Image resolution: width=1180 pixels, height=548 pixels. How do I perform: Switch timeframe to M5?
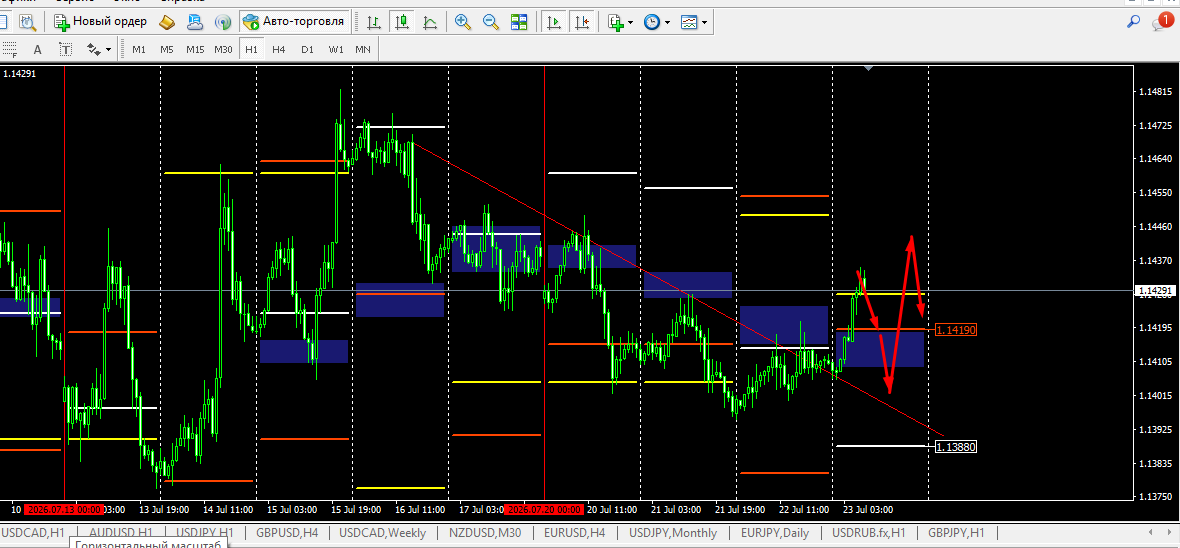click(x=167, y=50)
